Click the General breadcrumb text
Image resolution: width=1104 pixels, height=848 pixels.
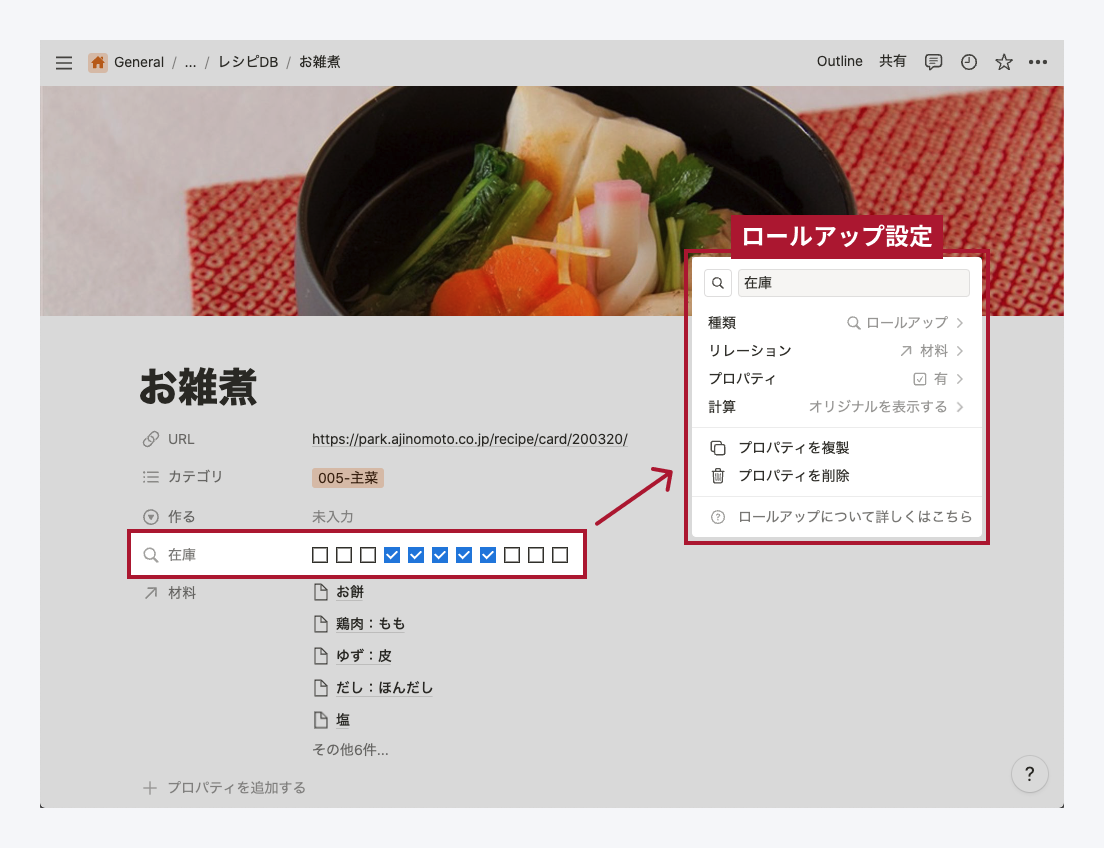pyautogui.click(x=139, y=62)
